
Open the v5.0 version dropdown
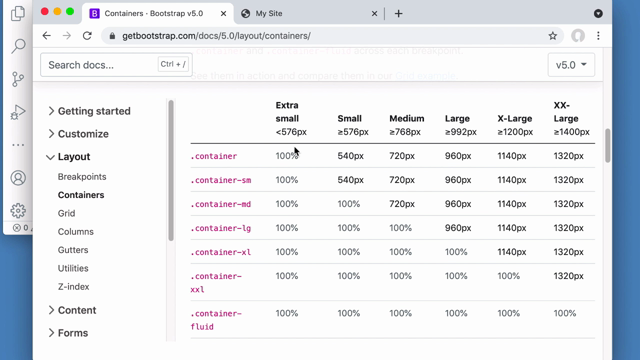pos(571,65)
